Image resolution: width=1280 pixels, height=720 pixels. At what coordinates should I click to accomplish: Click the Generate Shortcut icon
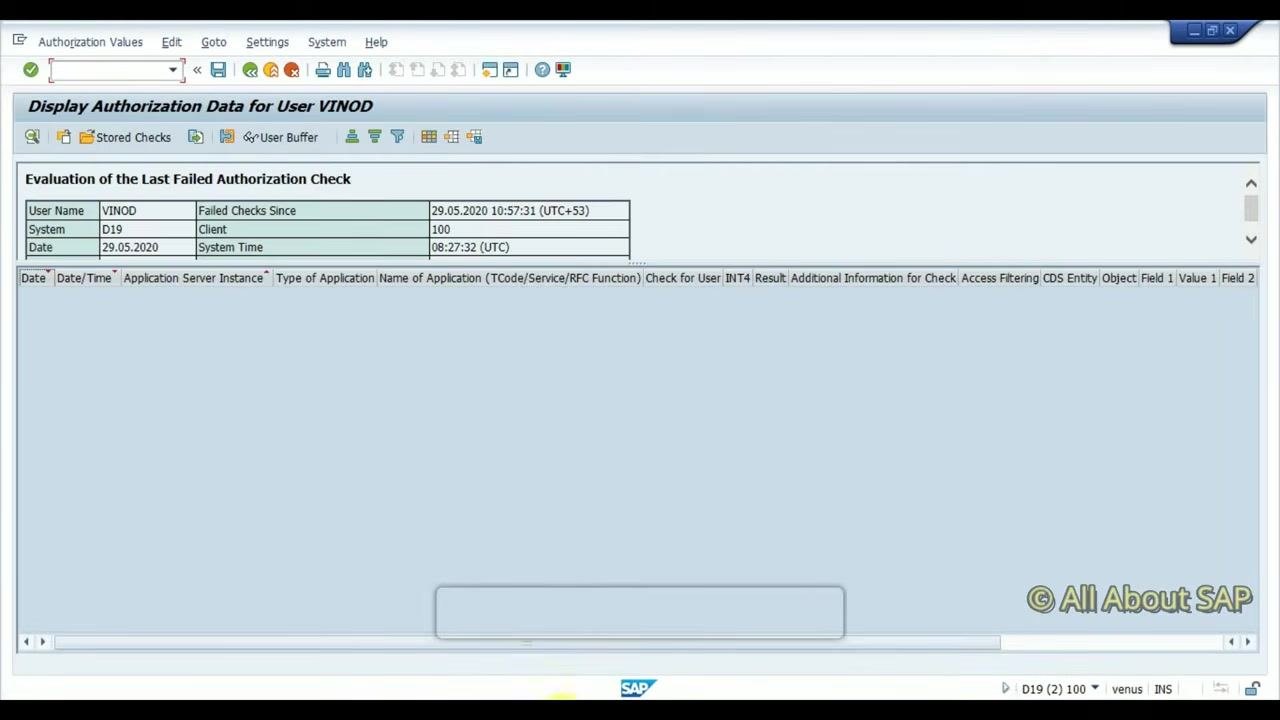point(511,70)
